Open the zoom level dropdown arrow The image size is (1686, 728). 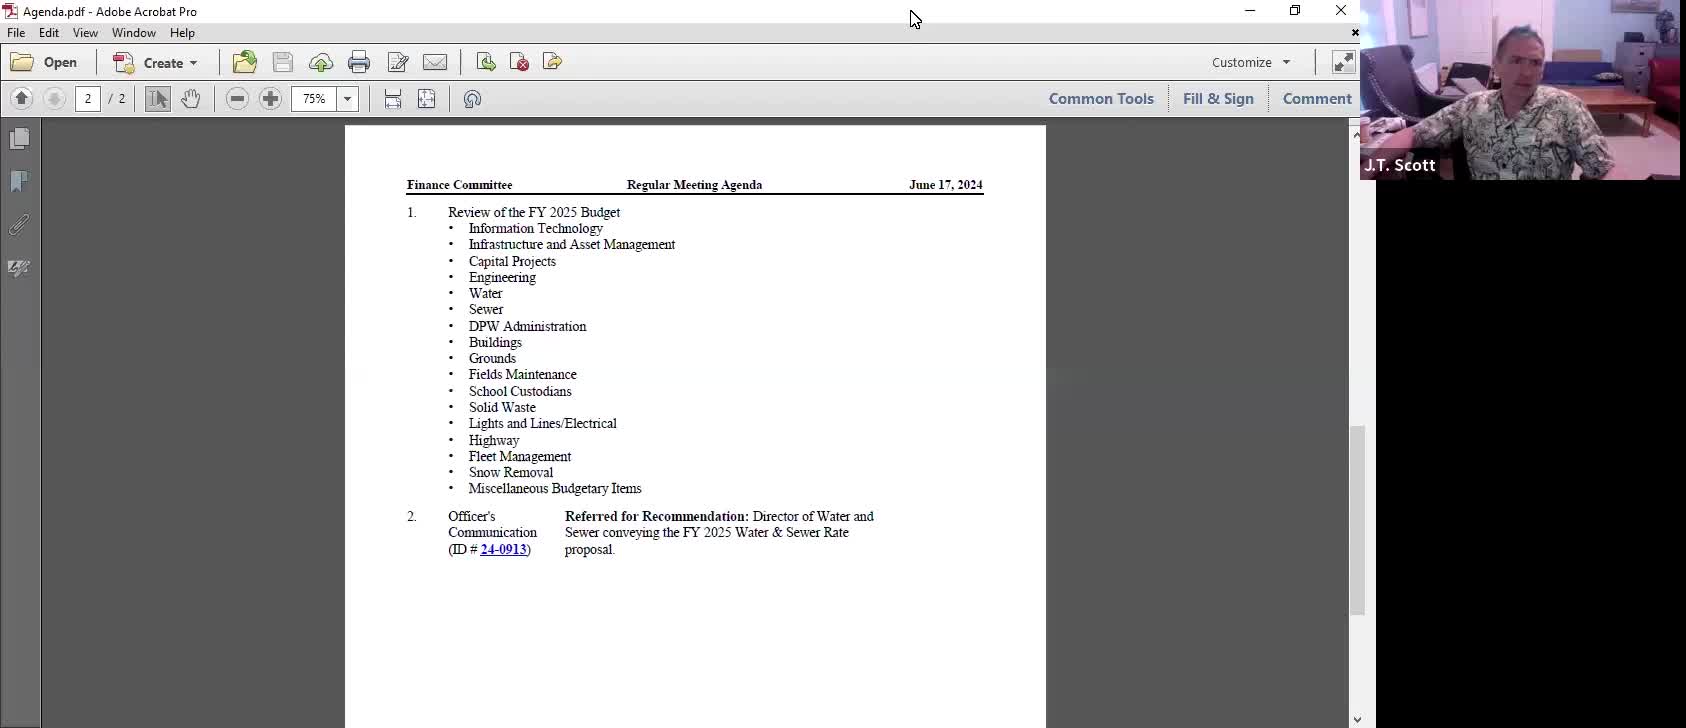click(x=348, y=99)
